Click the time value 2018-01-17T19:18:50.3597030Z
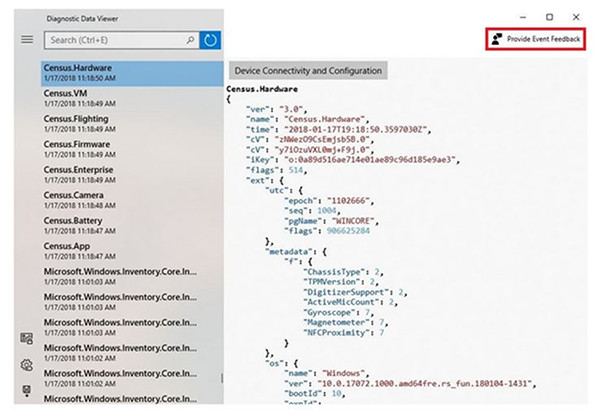Screen dimensions: 600x414 [355, 130]
